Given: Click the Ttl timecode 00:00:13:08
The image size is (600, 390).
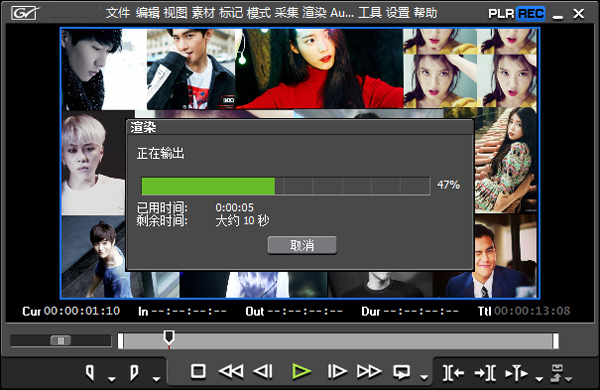Looking at the screenshot, I should click(x=532, y=311).
